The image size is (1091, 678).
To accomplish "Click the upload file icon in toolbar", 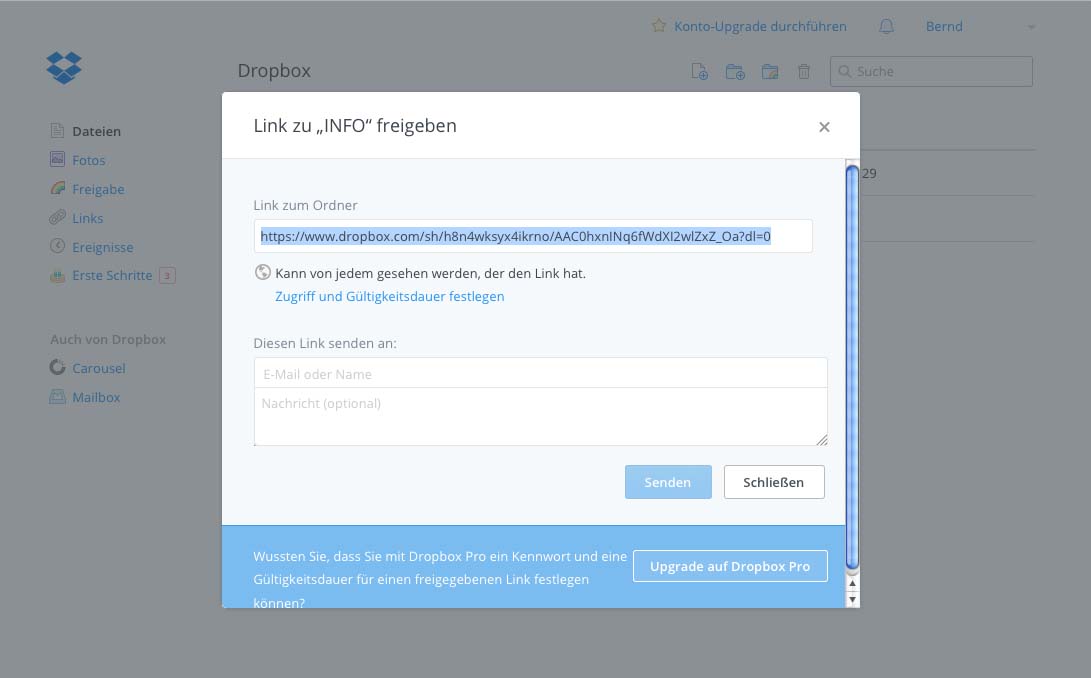I will [x=700, y=71].
